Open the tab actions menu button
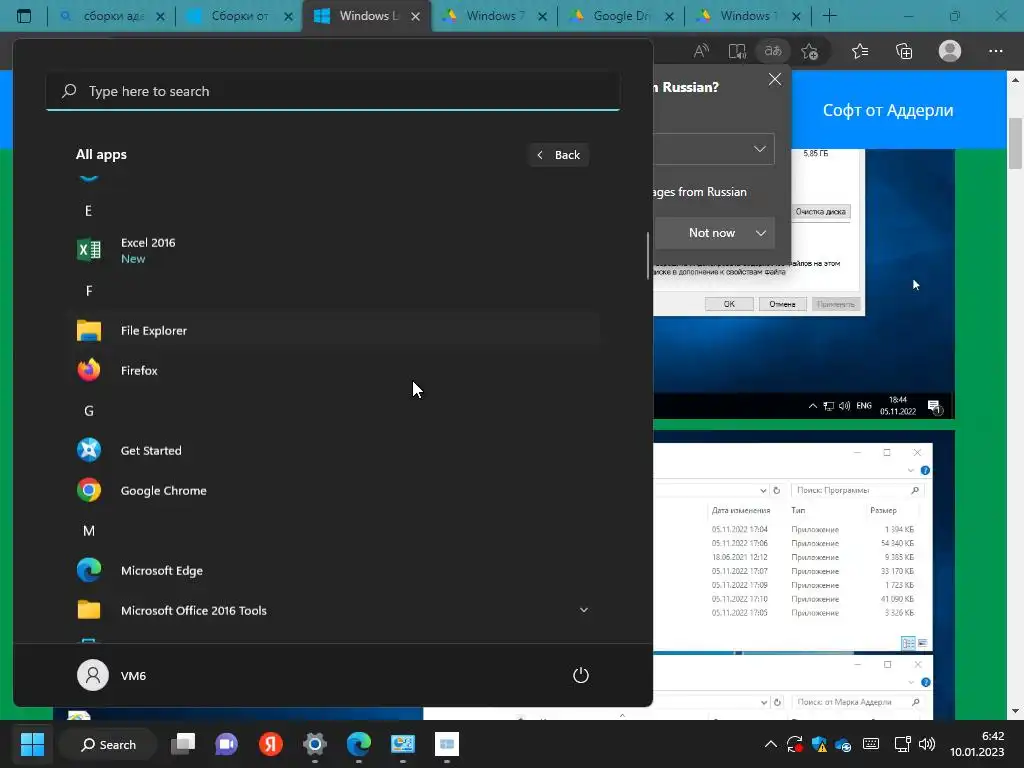 click(24, 16)
